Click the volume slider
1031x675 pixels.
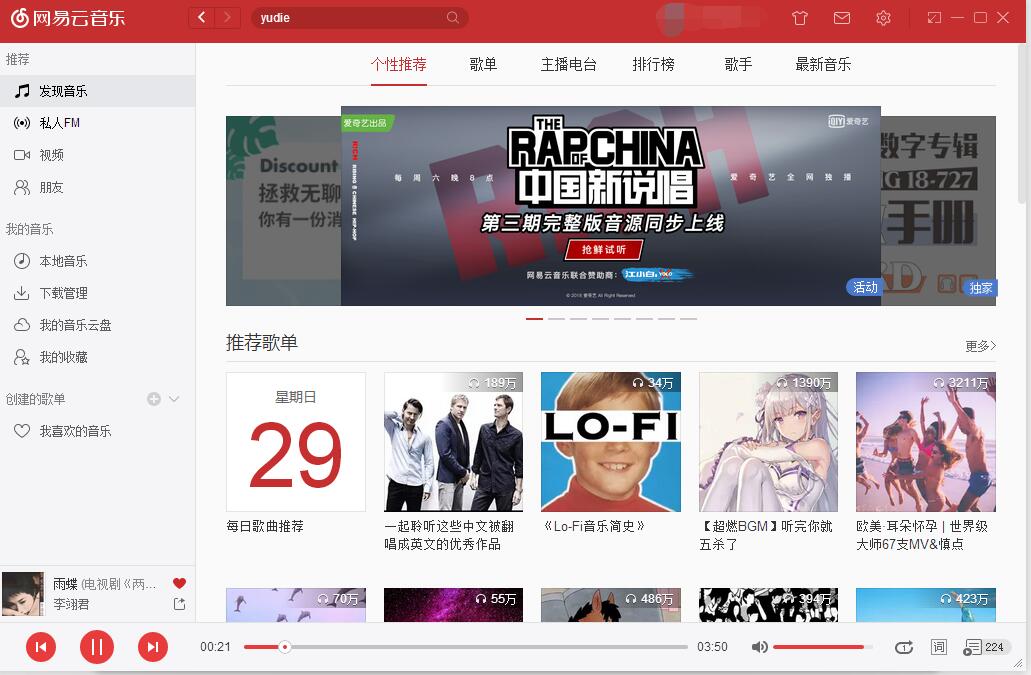tap(823, 647)
